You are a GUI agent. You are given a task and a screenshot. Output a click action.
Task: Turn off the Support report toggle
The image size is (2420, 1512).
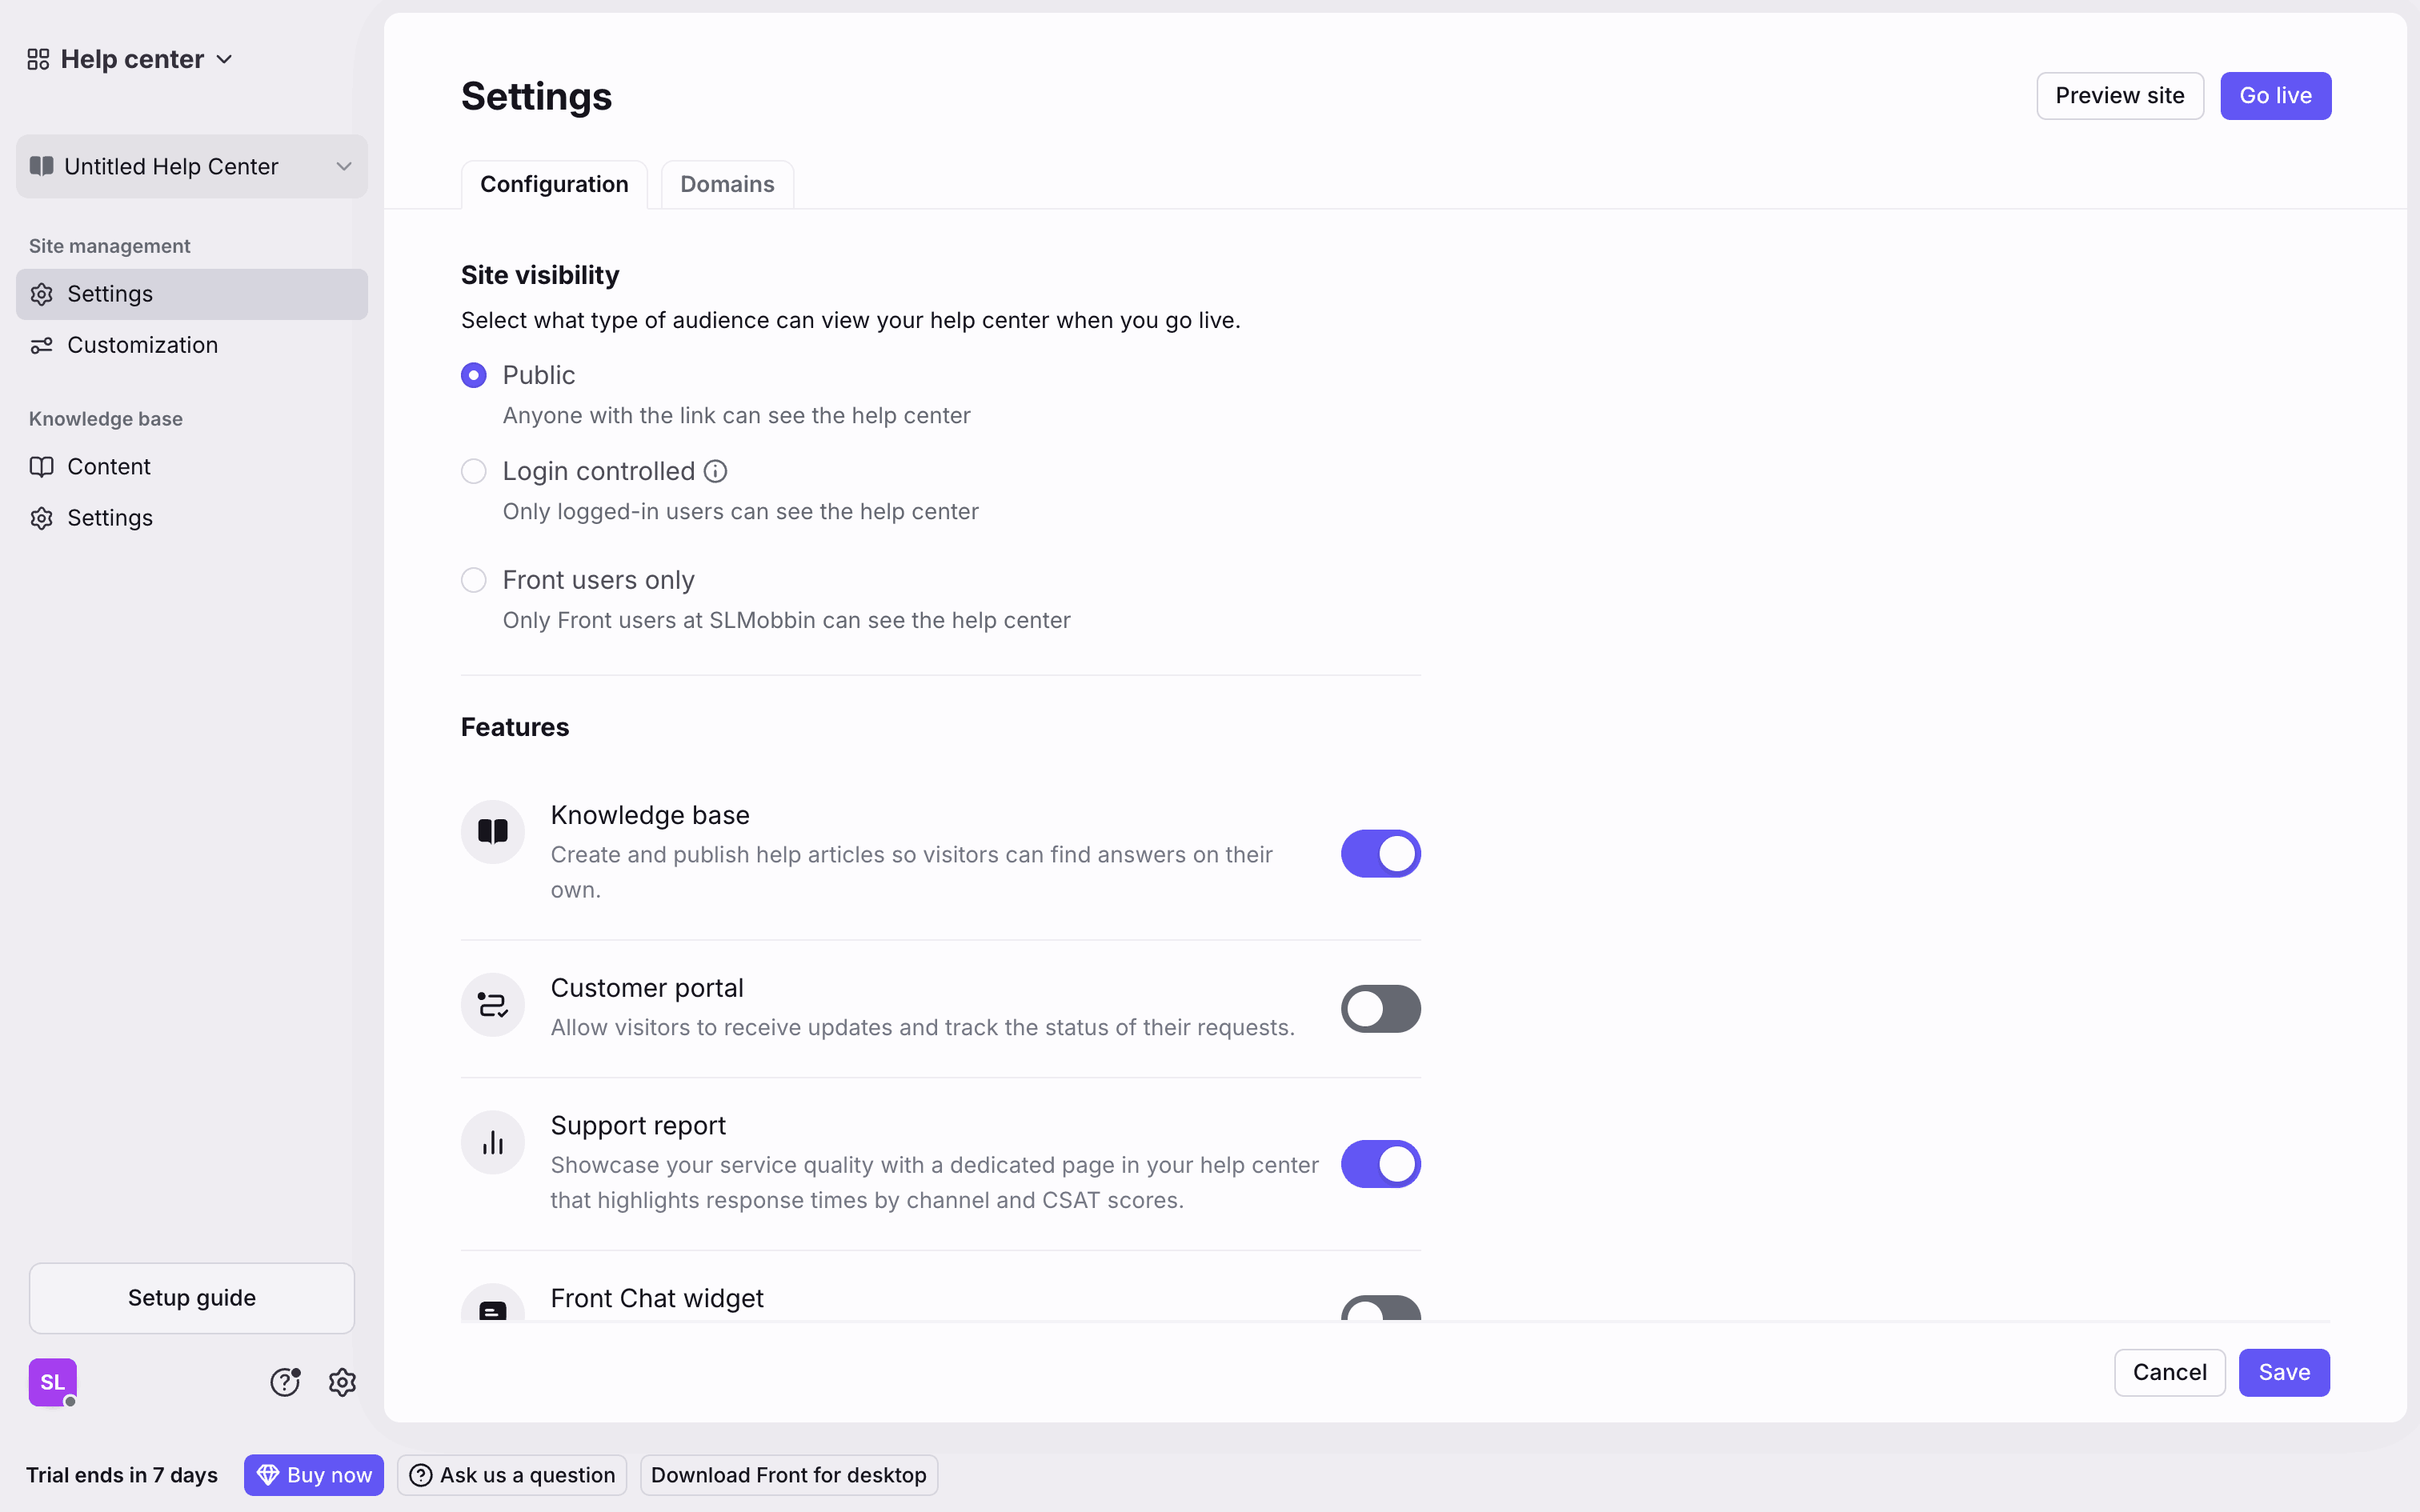(1380, 1164)
